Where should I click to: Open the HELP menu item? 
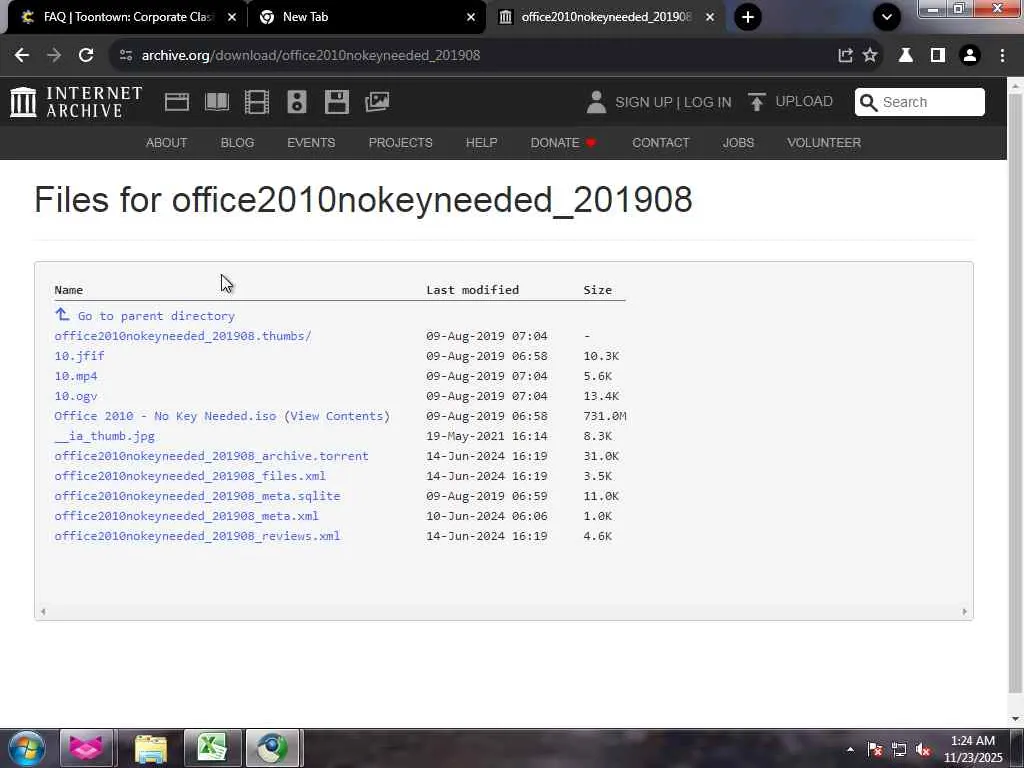click(481, 143)
